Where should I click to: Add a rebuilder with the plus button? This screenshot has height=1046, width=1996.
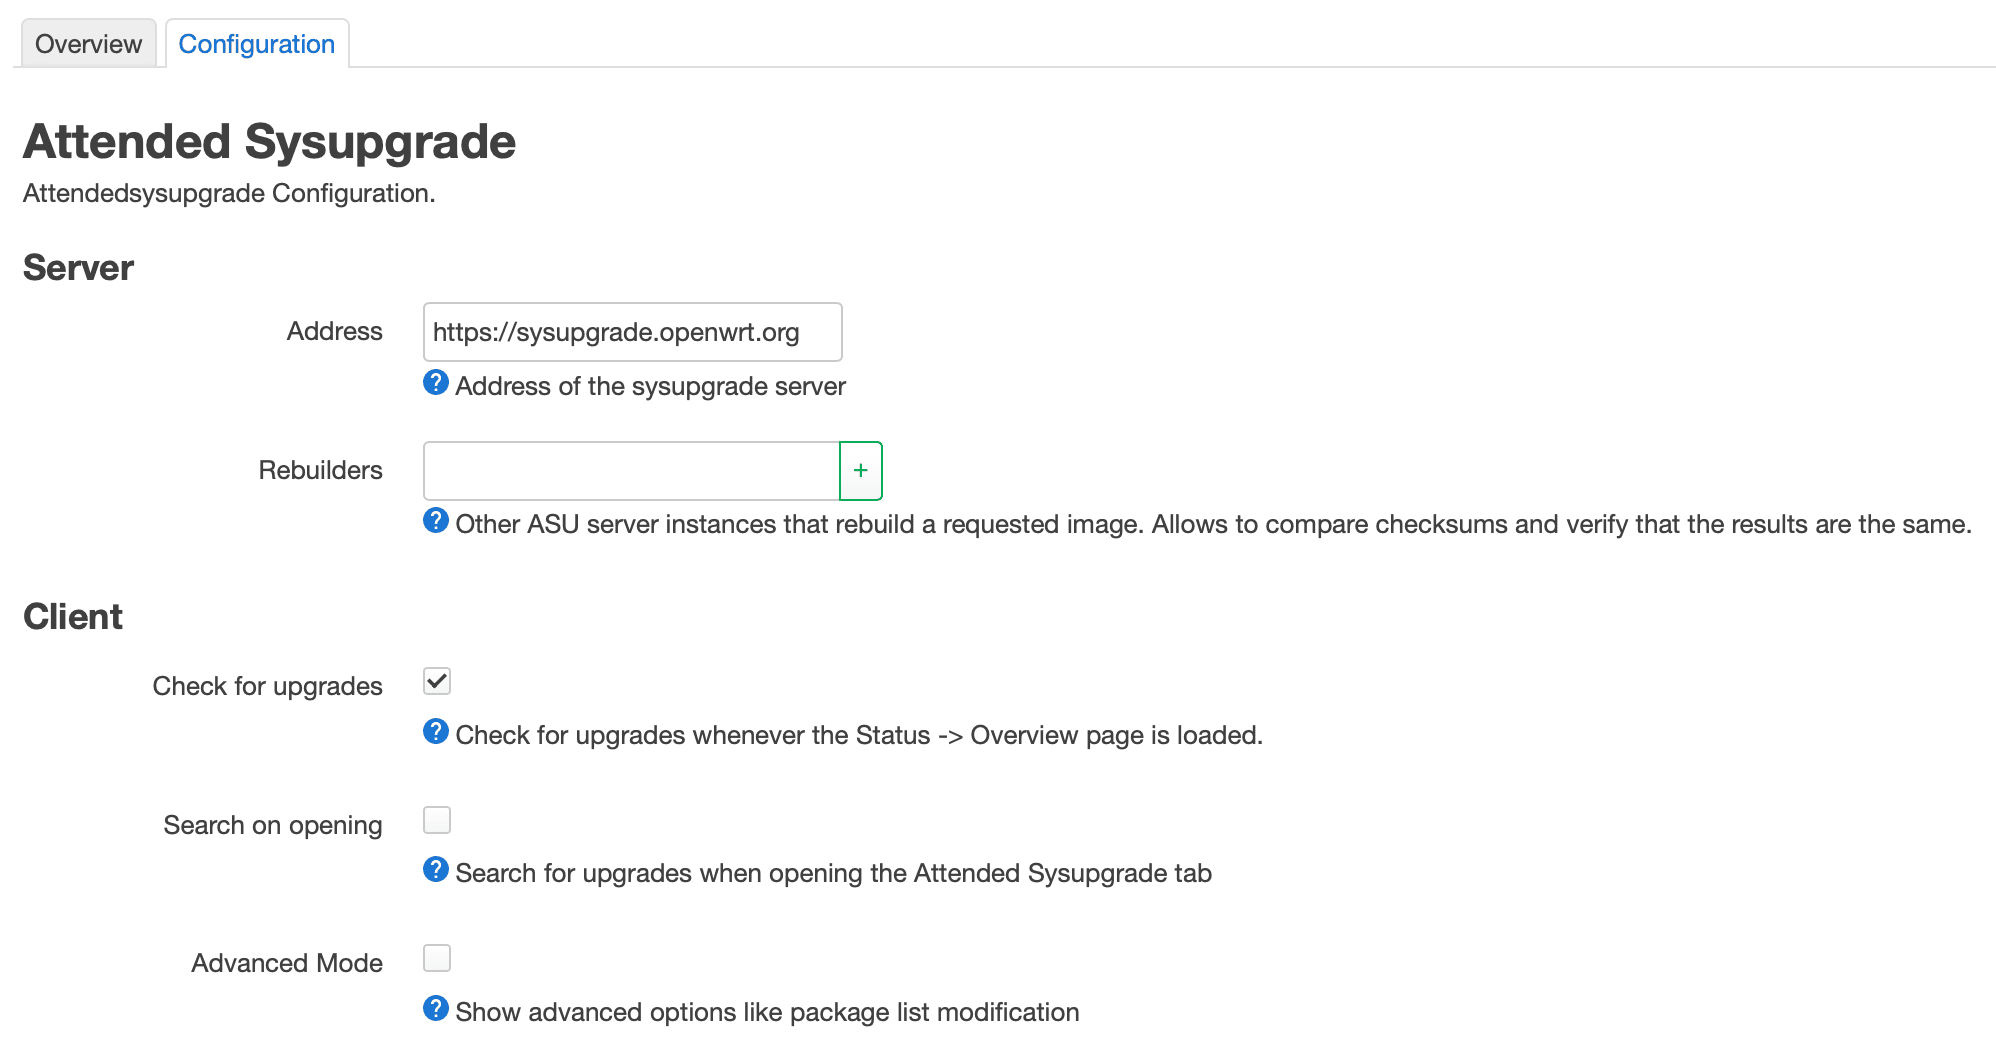tap(860, 470)
